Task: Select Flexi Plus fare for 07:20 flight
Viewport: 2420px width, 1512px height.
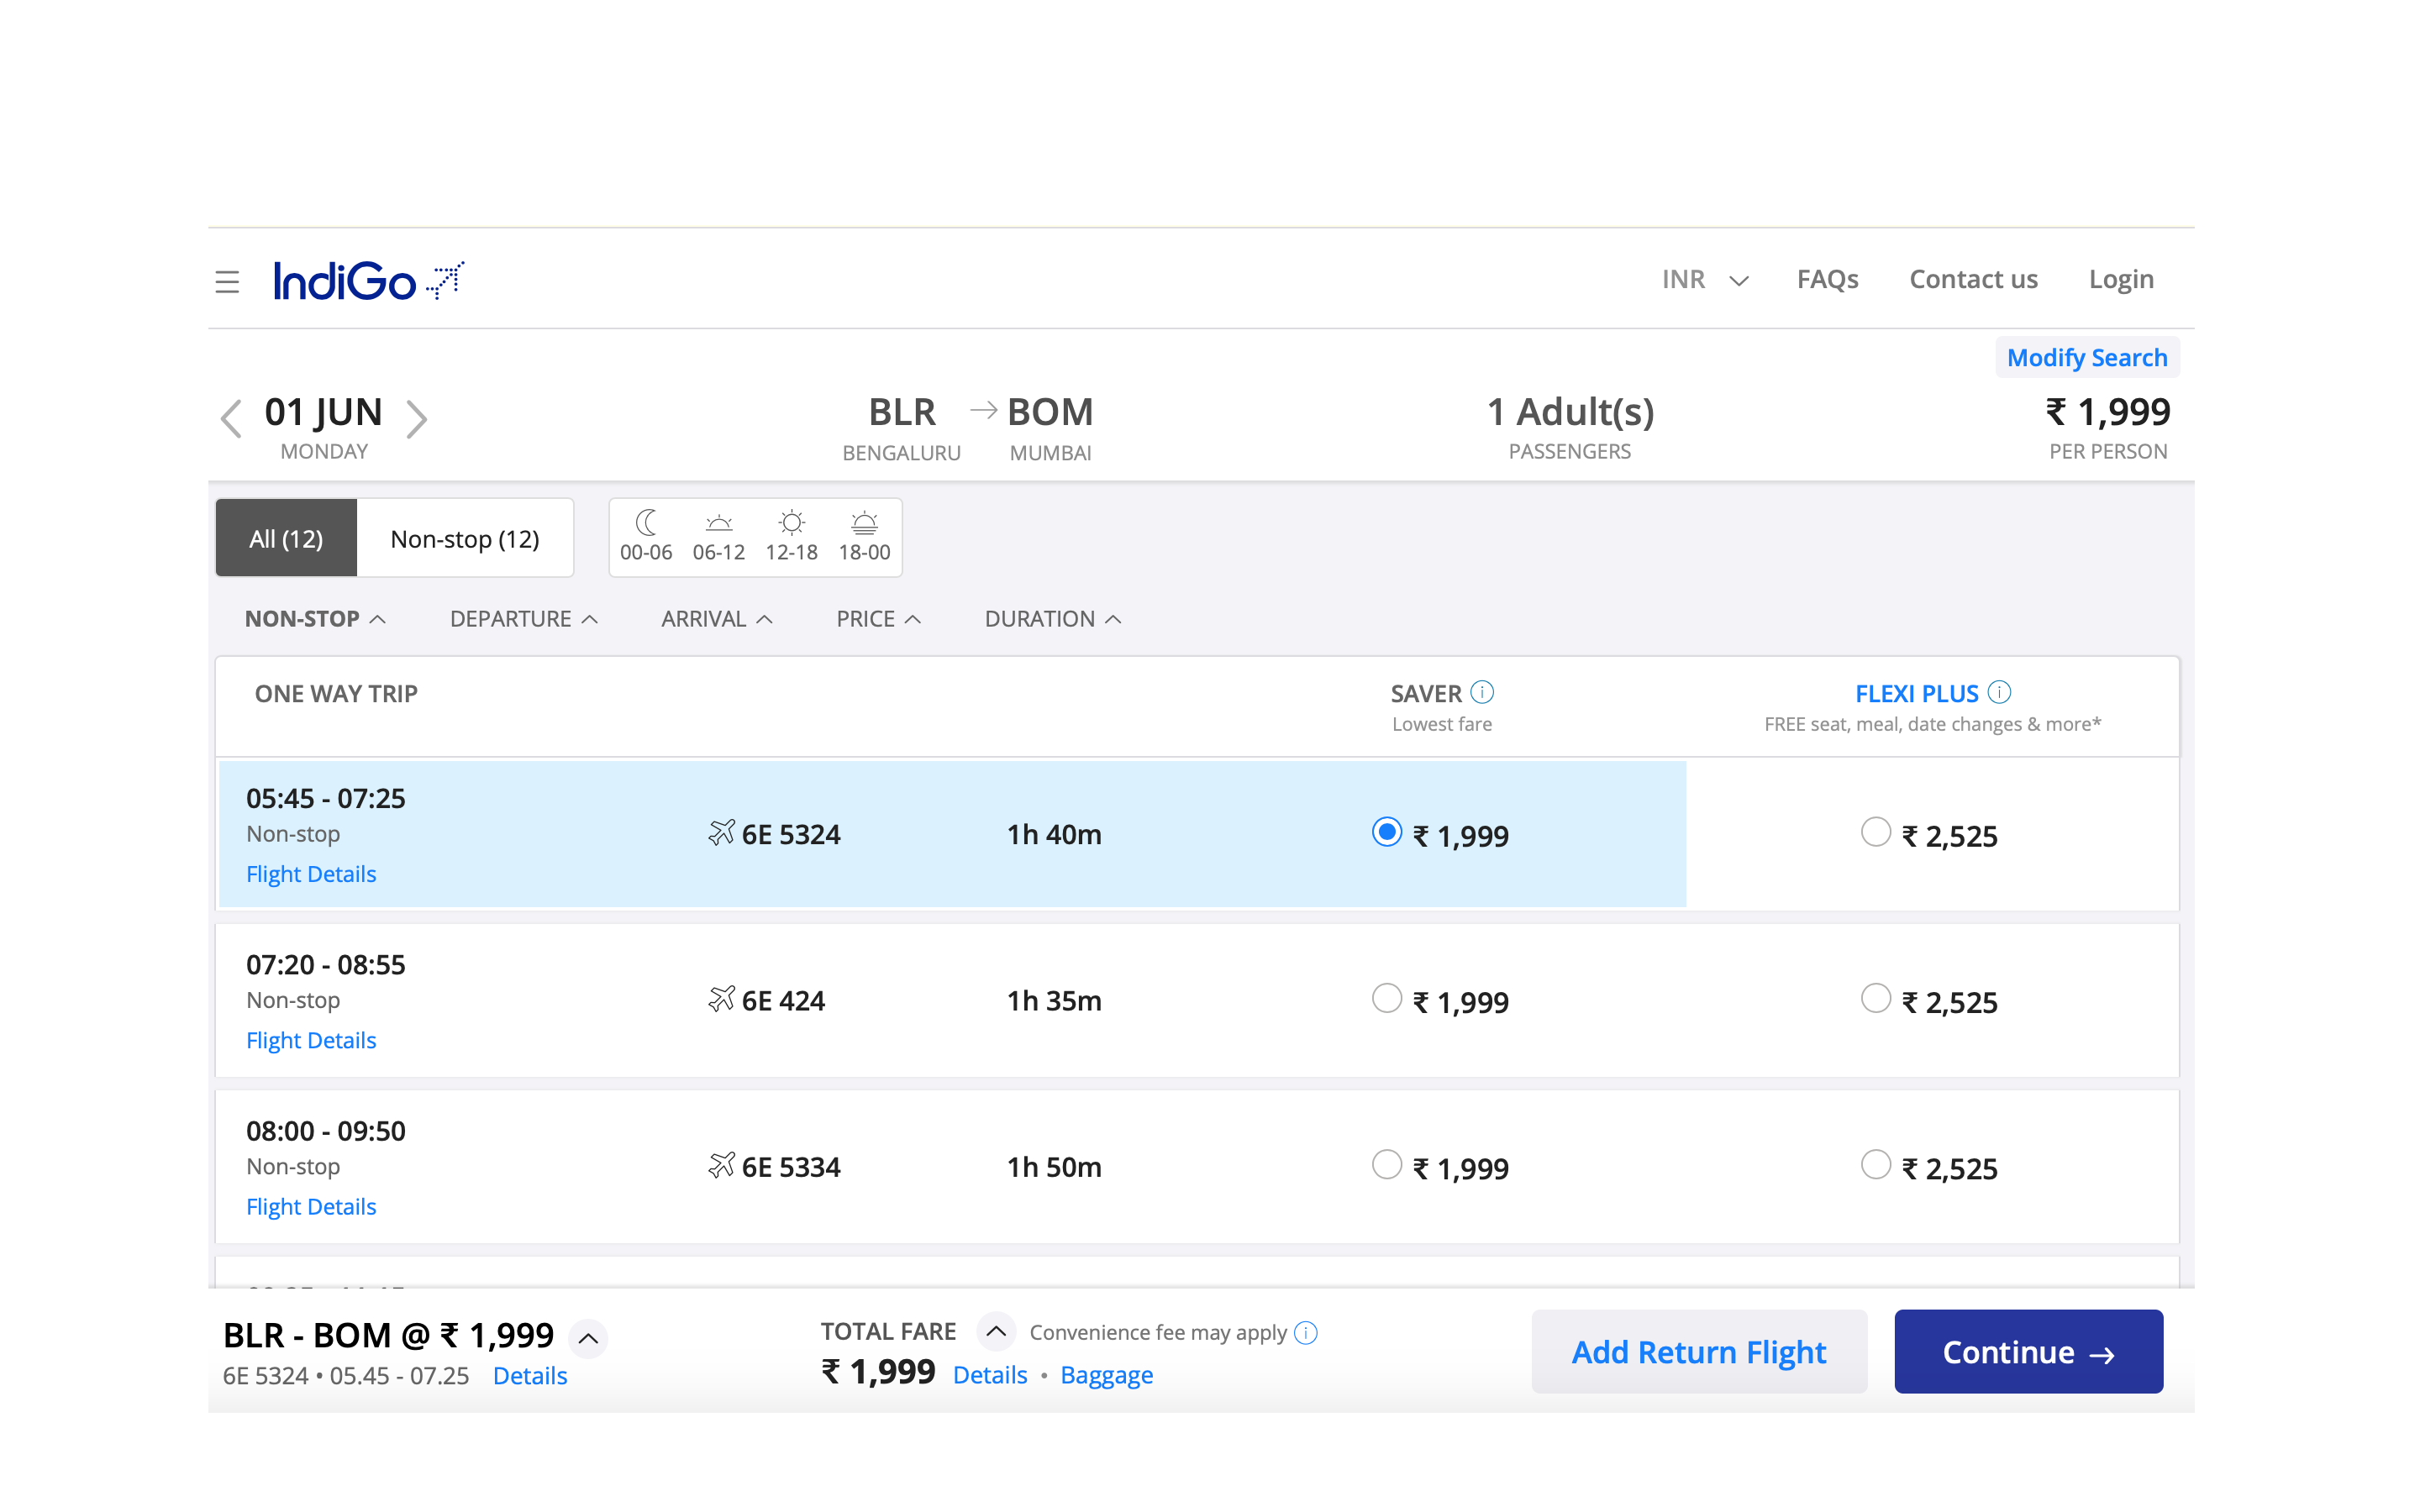Action: tap(1876, 998)
